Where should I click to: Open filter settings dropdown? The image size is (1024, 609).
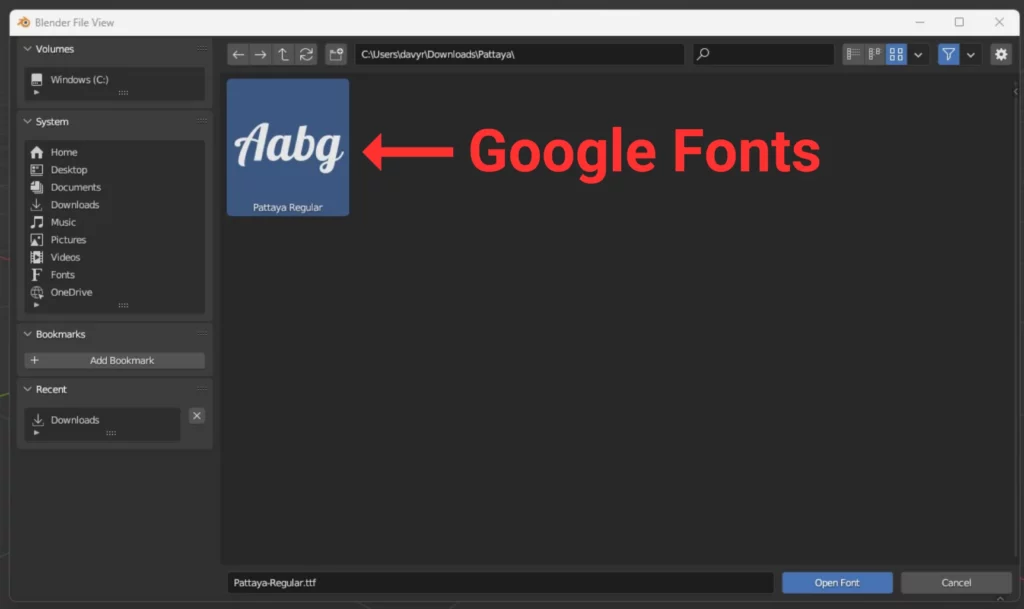[x=970, y=54]
